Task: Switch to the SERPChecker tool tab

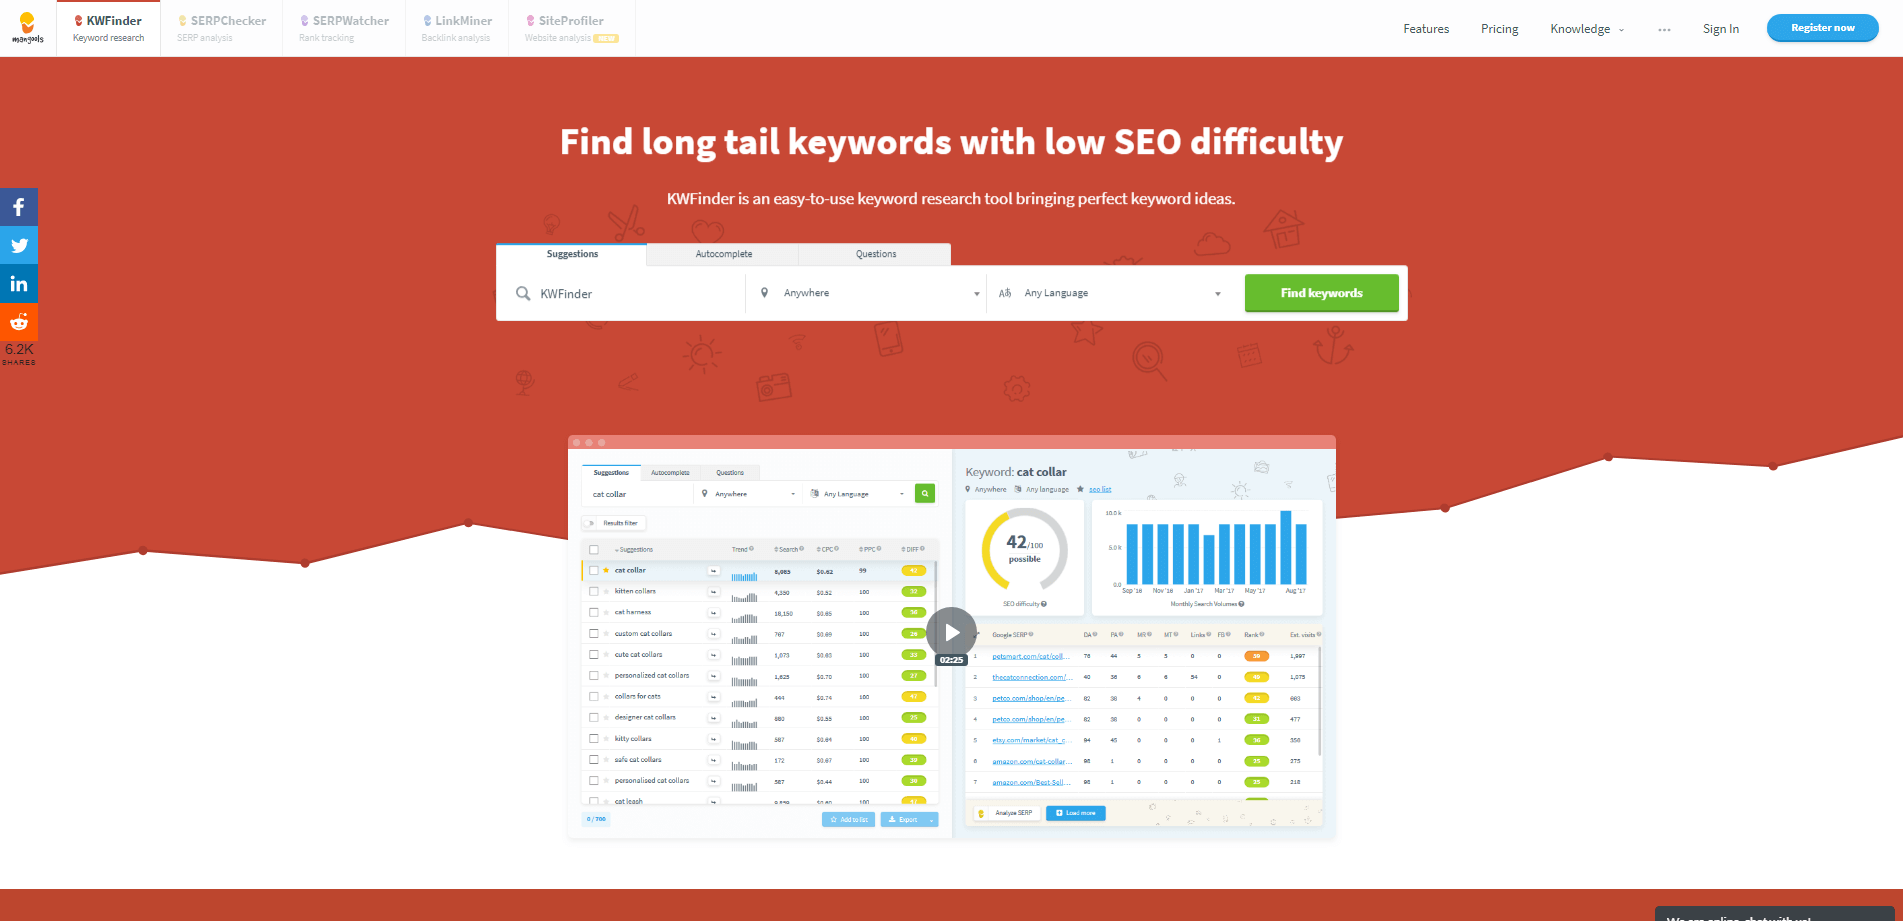Action: (222, 28)
